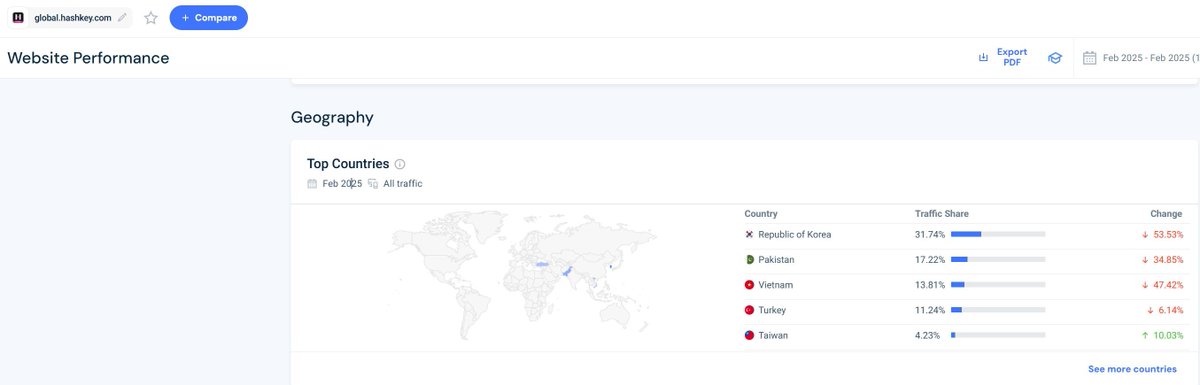1200x385 pixels.
Task: Click the hashkey site favicon
Action: (18, 17)
